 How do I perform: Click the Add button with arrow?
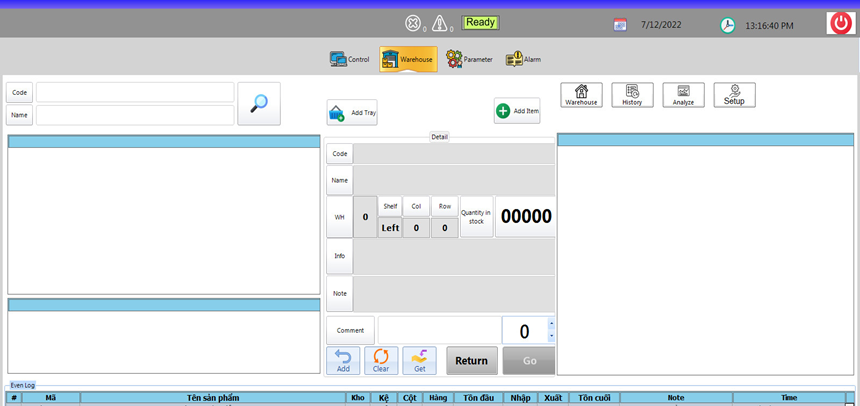tap(343, 360)
